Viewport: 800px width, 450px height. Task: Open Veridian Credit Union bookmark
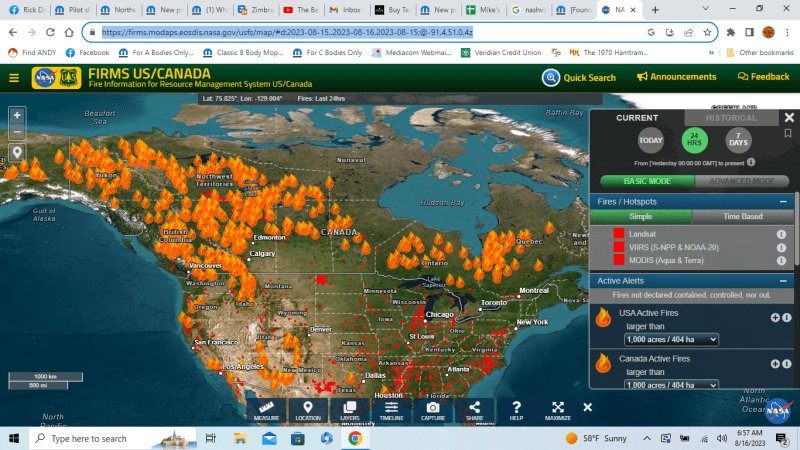pos(501,53)
